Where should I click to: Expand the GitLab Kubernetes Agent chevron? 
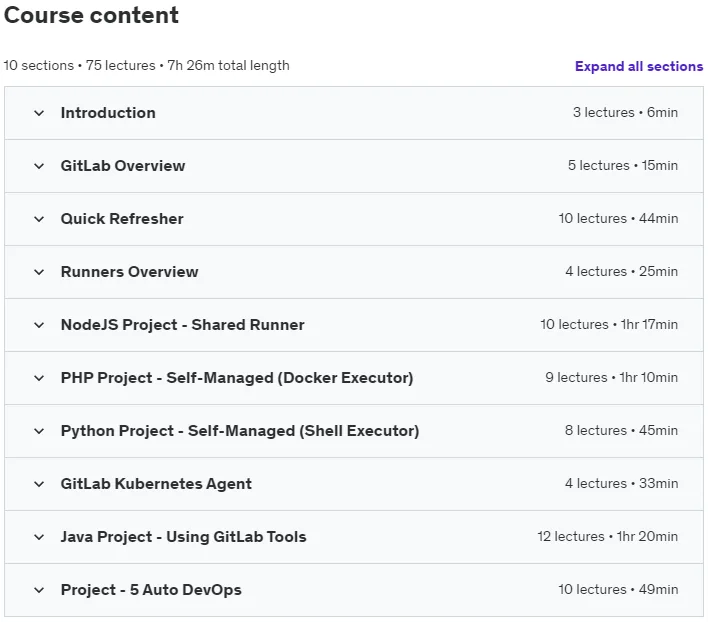tap(39, 484)
